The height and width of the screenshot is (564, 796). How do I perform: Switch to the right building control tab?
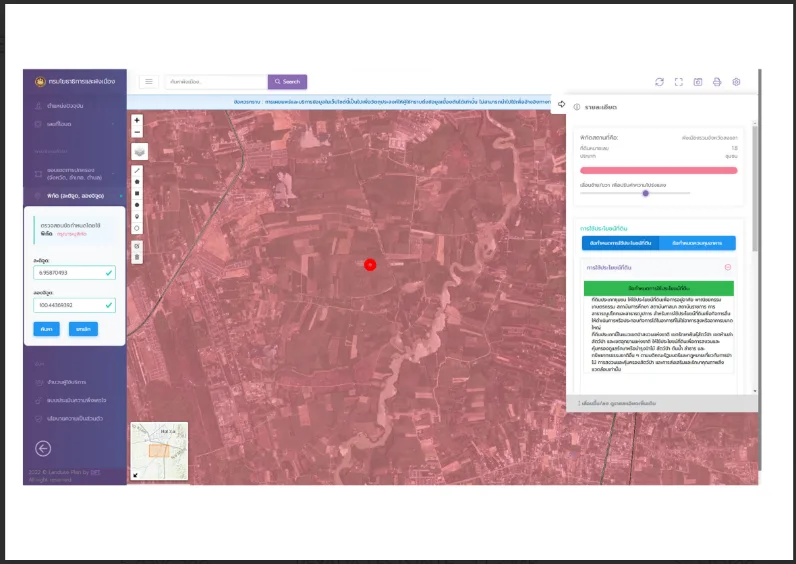click(x=697, y=243)
